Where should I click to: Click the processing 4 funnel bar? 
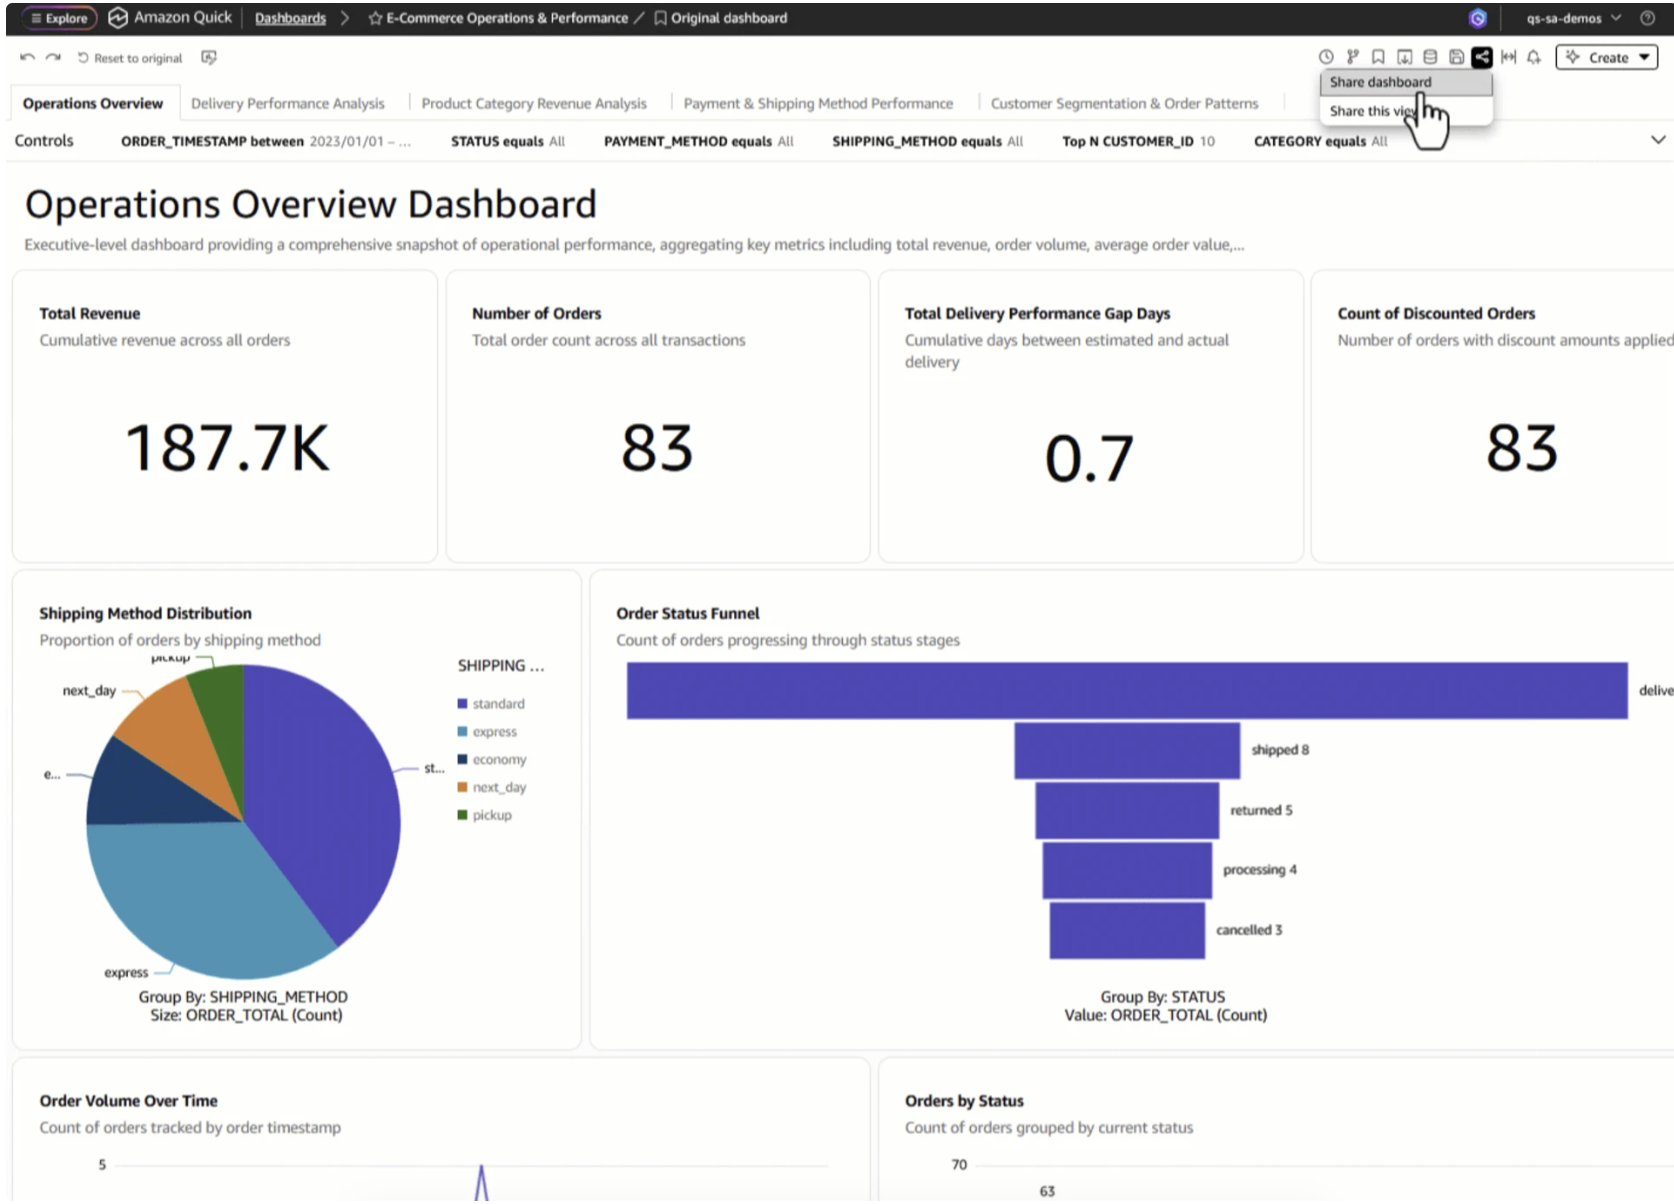[1127, 870]
